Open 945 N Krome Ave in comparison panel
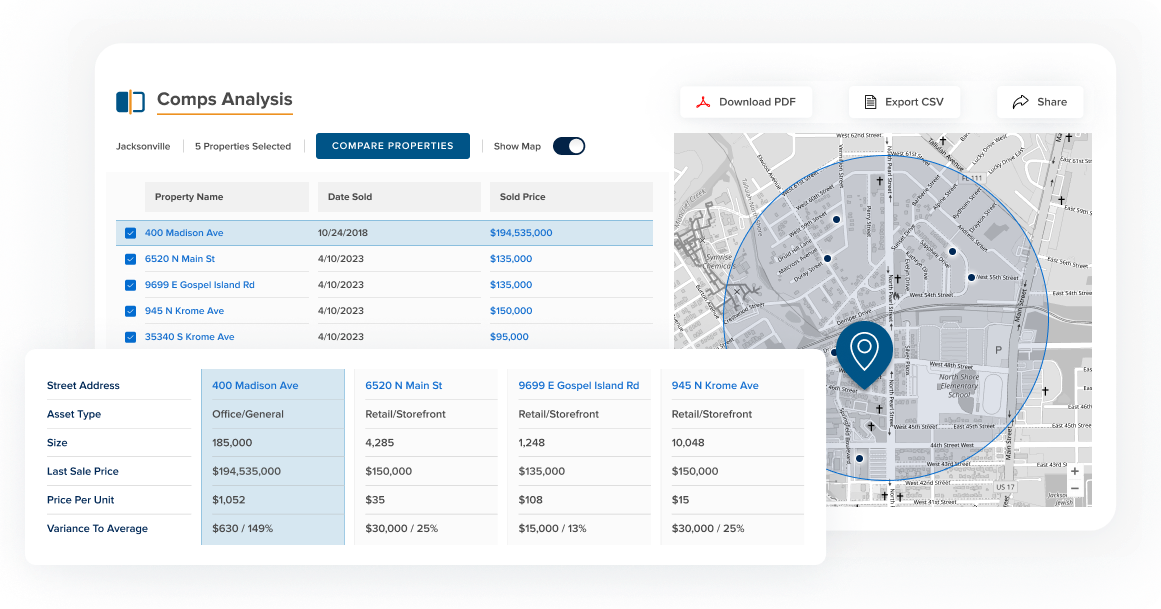 715,385
